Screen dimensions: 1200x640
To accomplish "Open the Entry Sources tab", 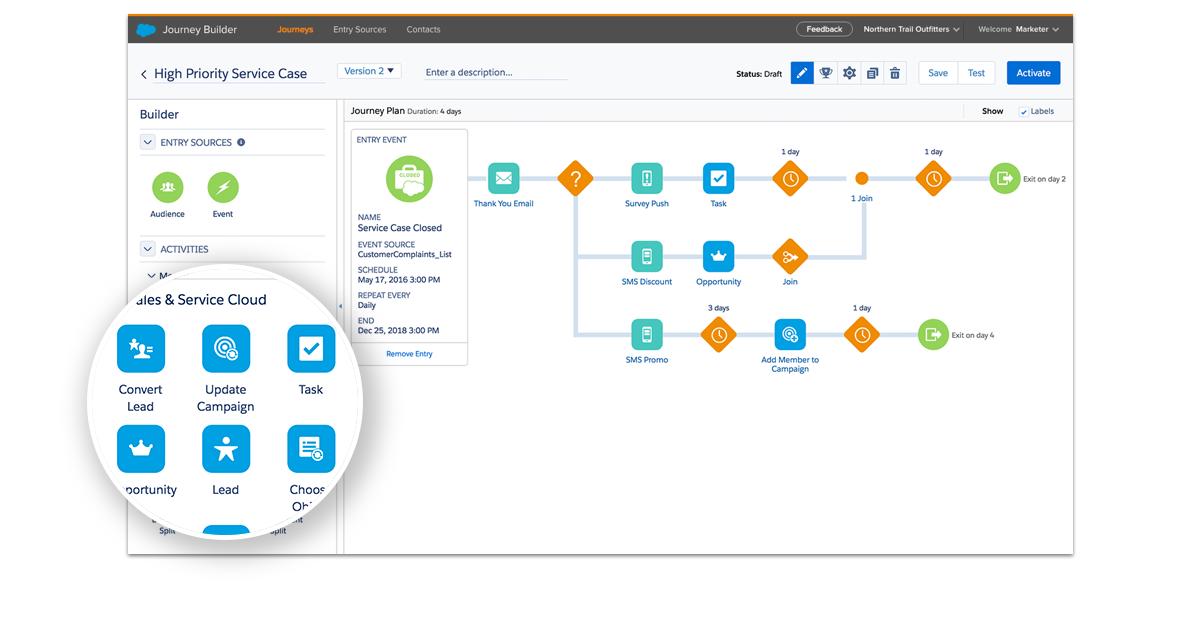I will click(360, 30).
